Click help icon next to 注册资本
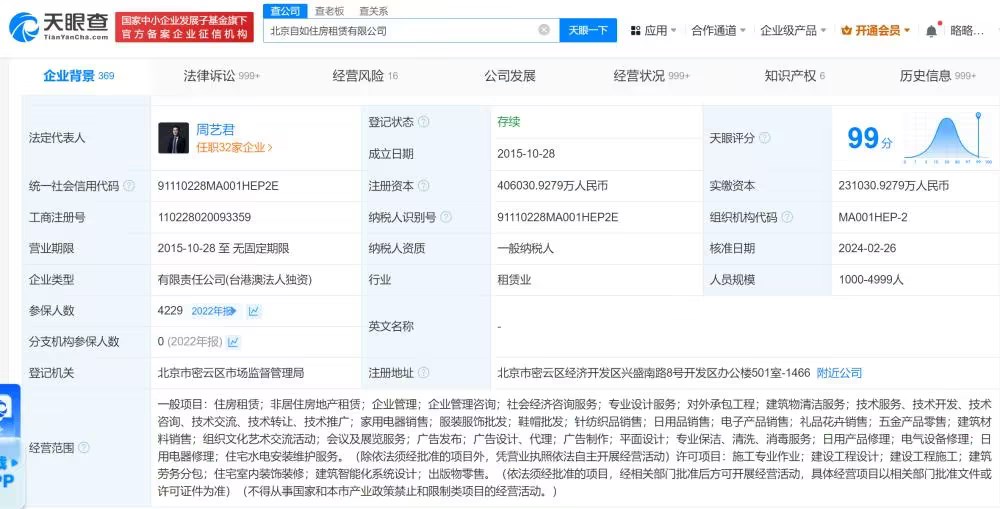This screenshot has height=509, width=1000. [424, 186]
